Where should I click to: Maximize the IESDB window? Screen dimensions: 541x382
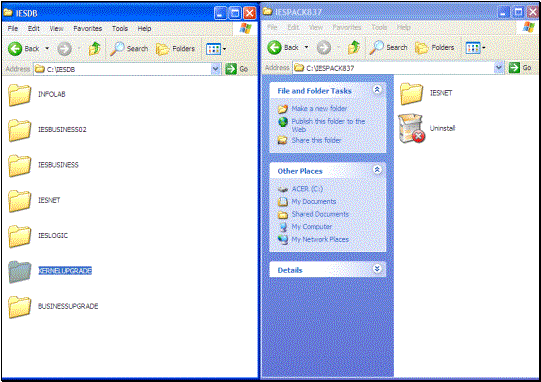[x=235, y=13]
